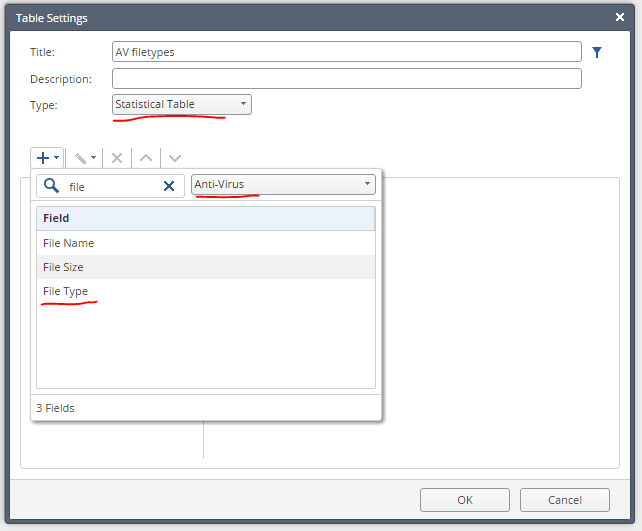Image resolution: width=642 pixels, height=531 pixels.
Task: Click the plus add-field icon
Action: tap(43, 158)
